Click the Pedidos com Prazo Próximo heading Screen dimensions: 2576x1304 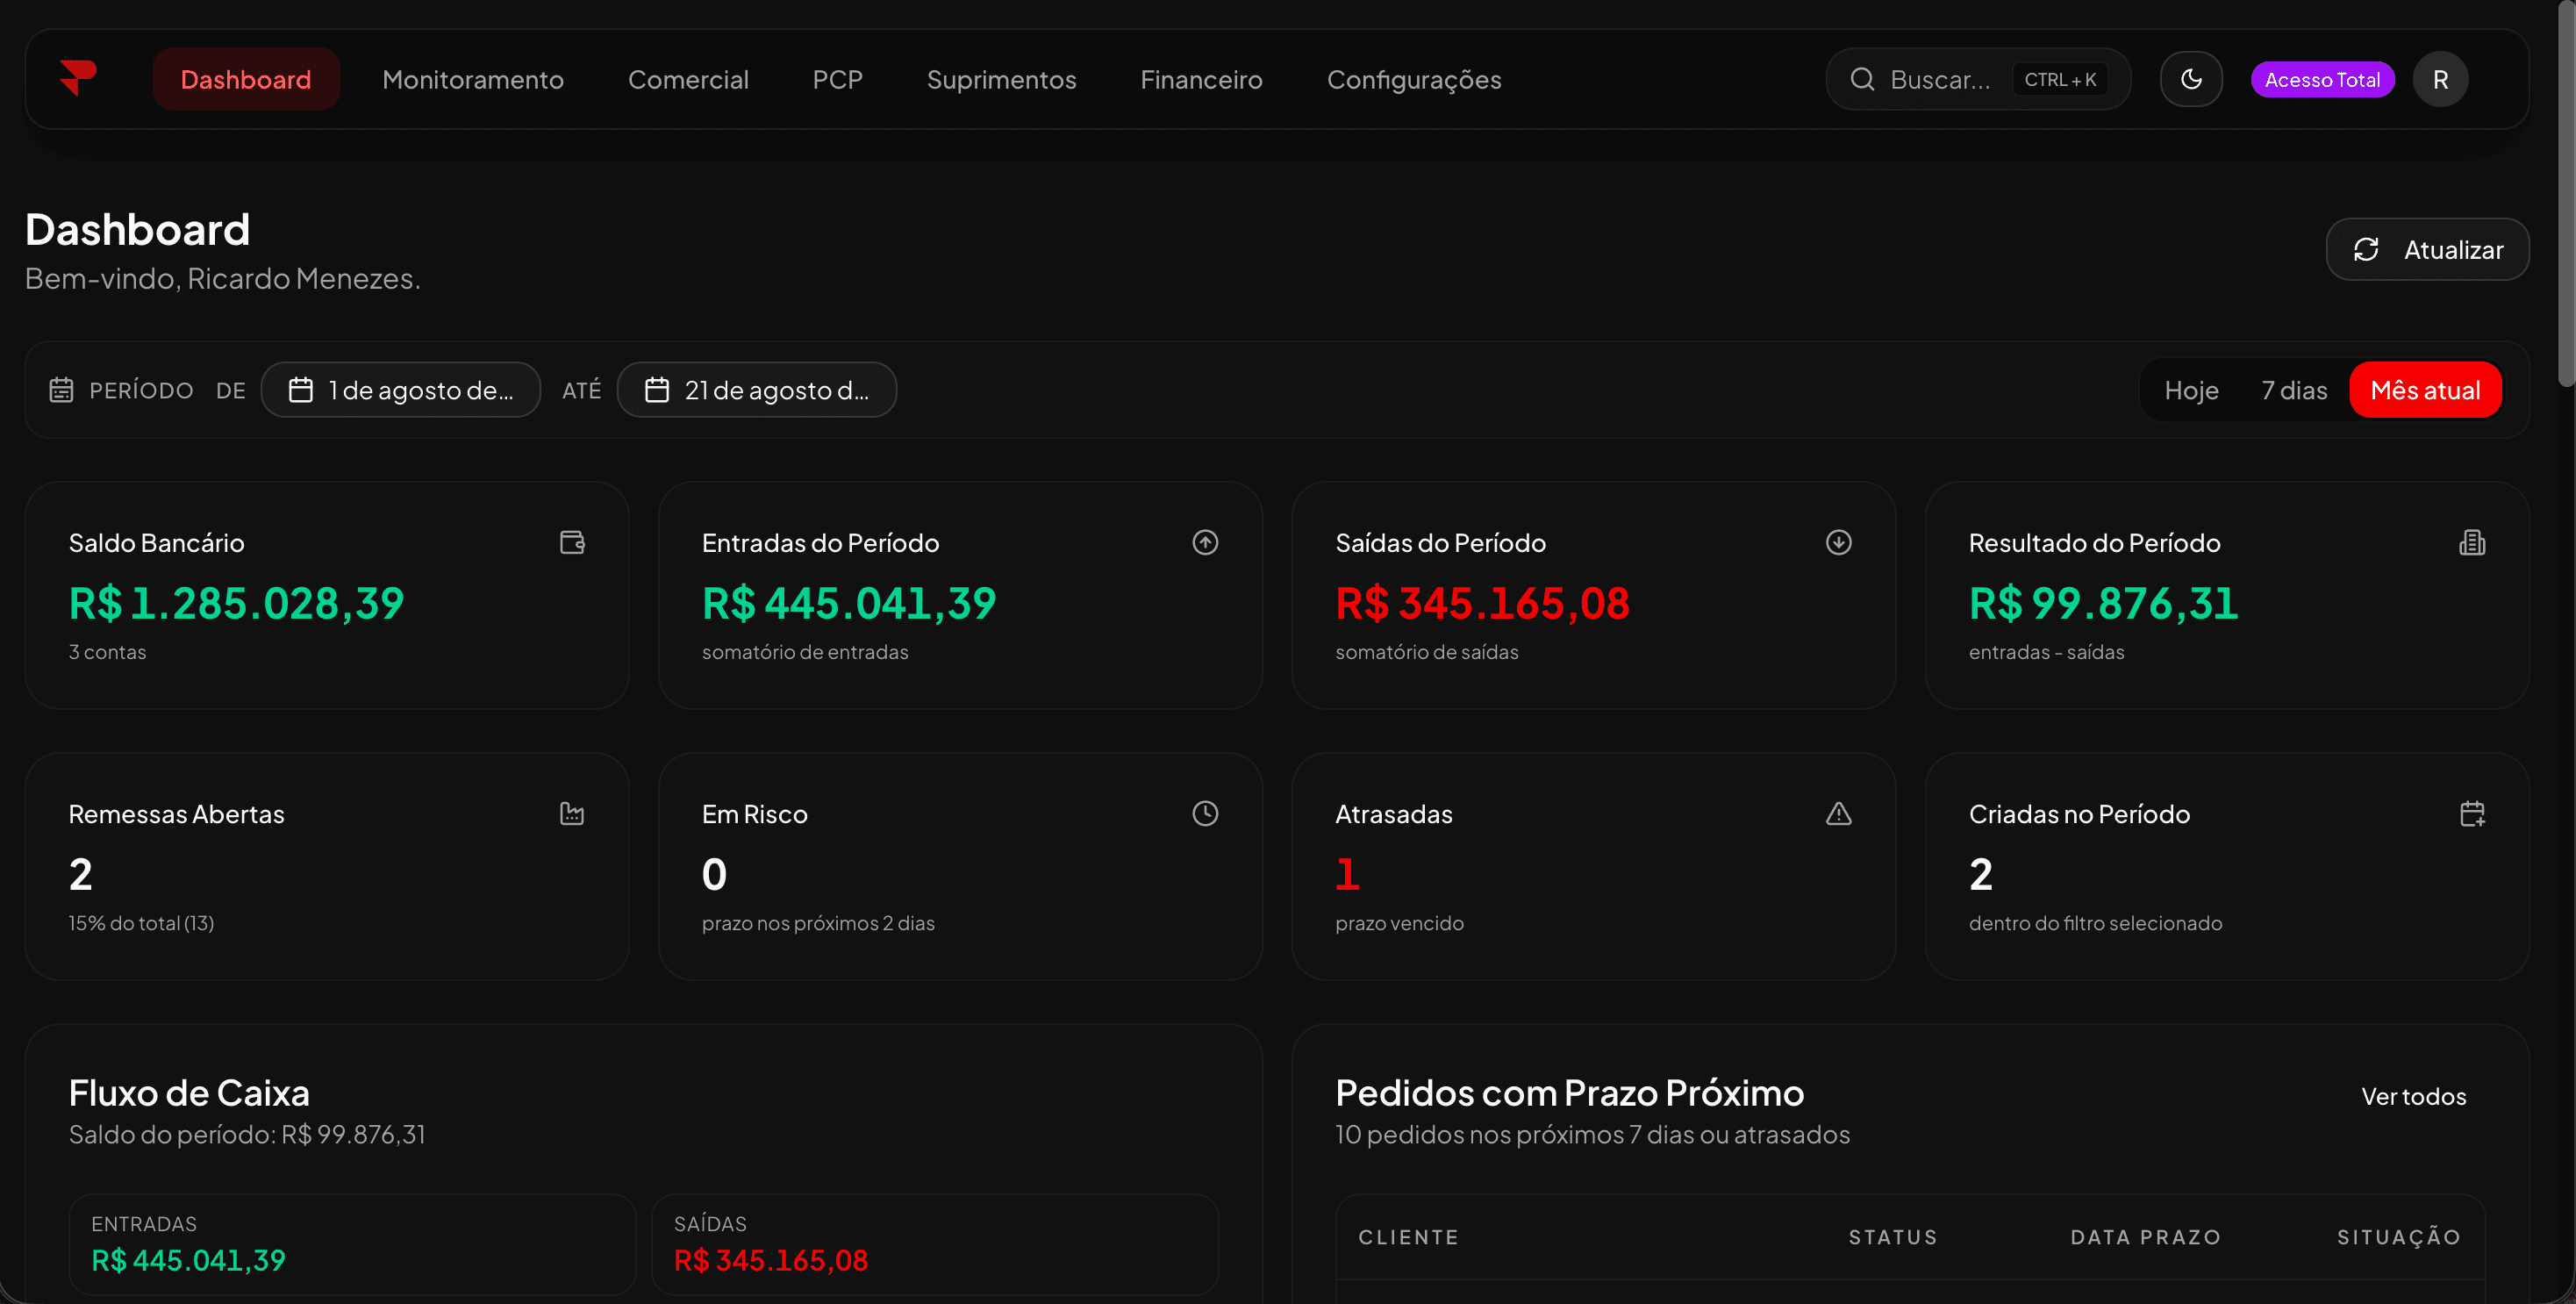1569,1092
